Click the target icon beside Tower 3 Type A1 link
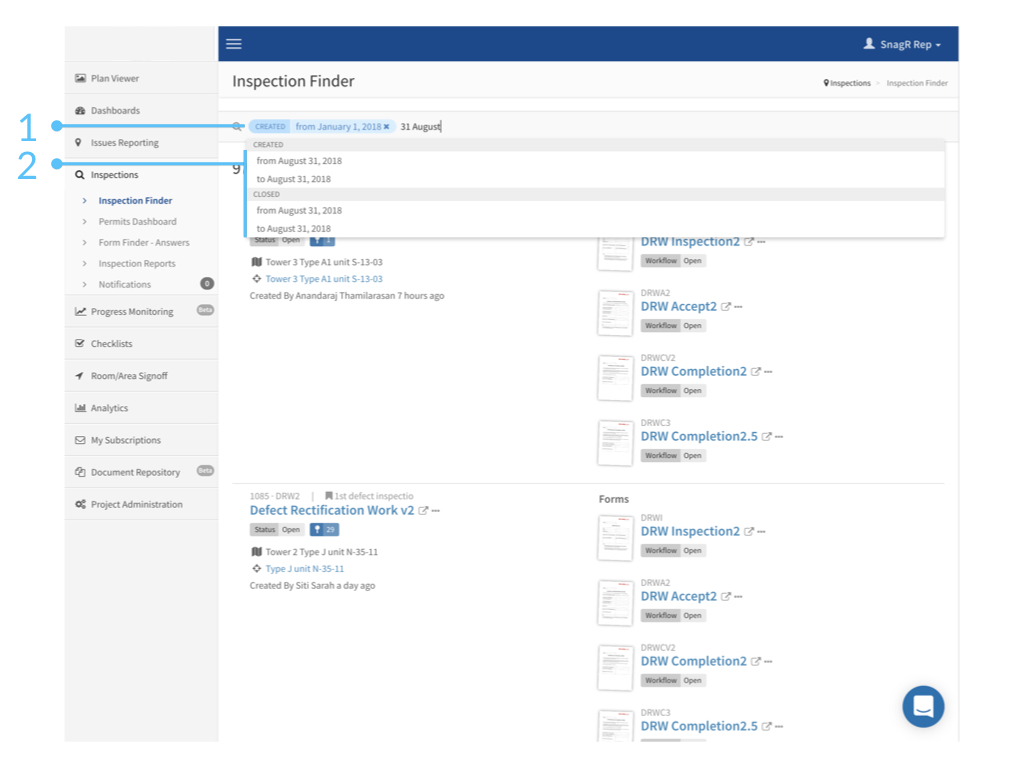The image size is (1024, 768). click(x=257, y=279)
